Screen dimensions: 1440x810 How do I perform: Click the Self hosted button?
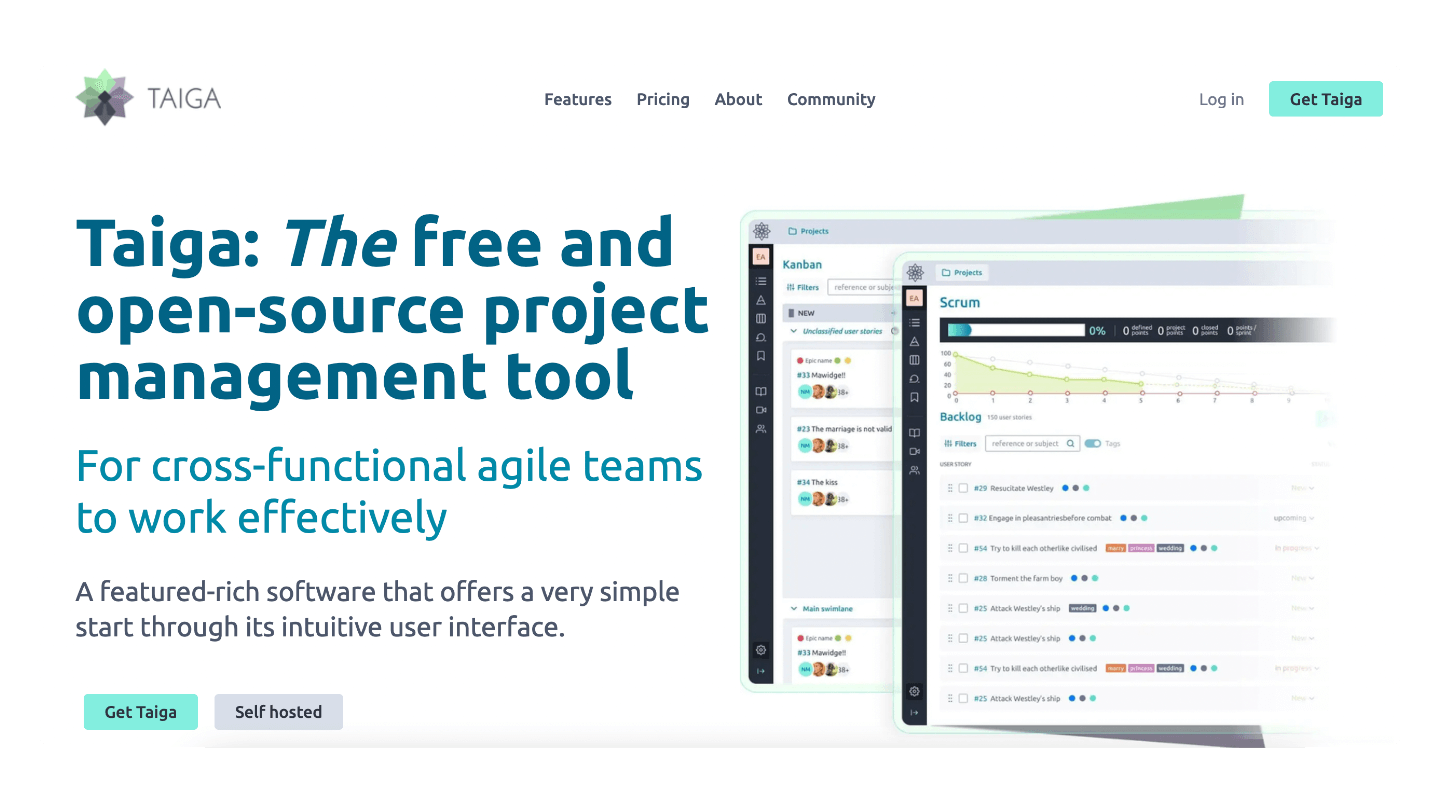click(x=279, y=712)
